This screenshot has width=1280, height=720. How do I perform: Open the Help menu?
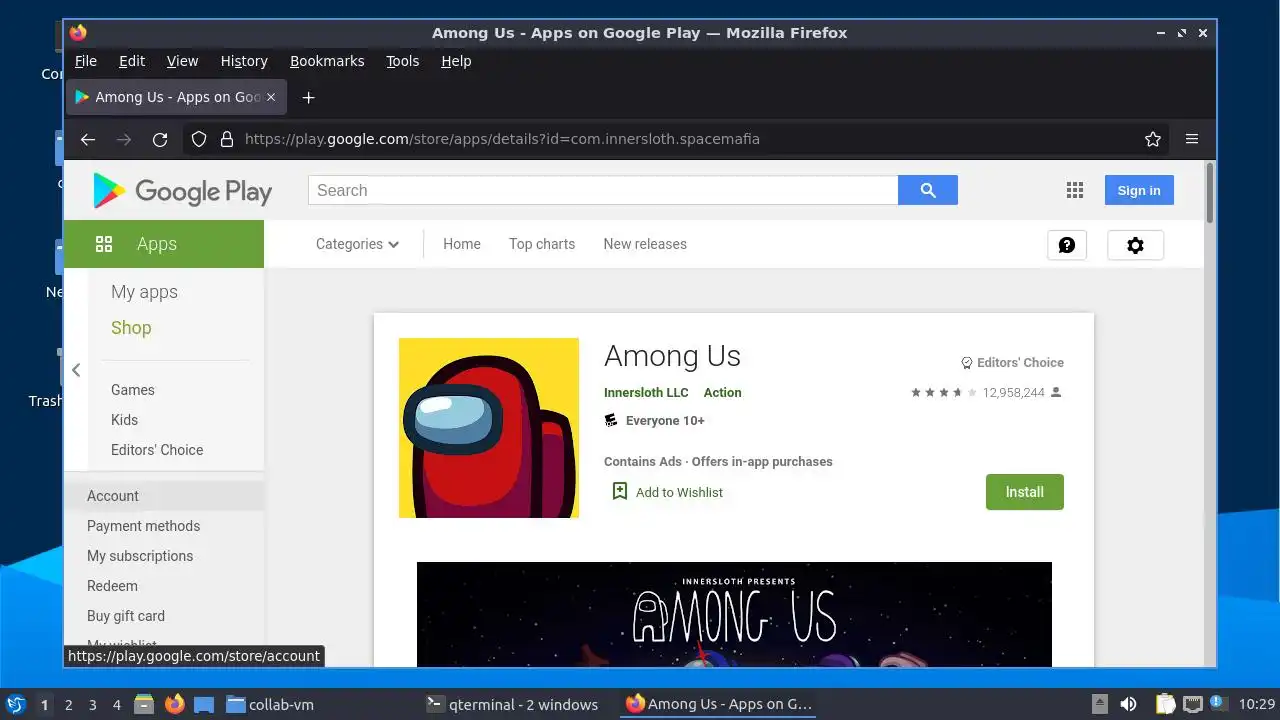point(456,61)
